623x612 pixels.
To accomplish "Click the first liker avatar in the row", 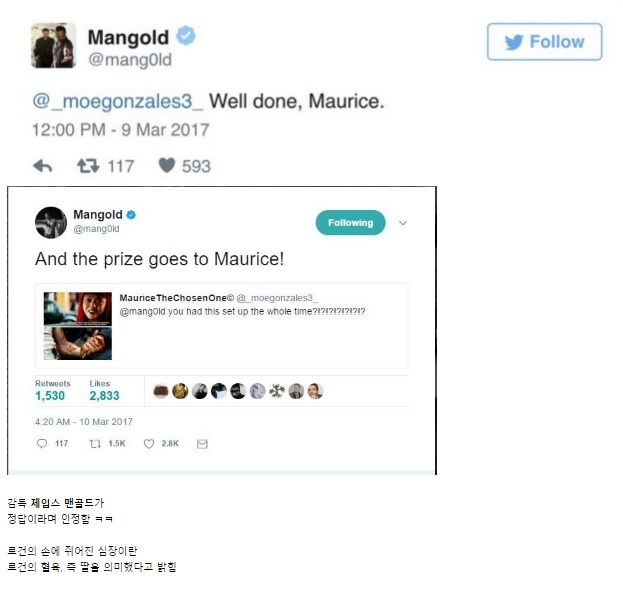I will click(x=161, y=391).
